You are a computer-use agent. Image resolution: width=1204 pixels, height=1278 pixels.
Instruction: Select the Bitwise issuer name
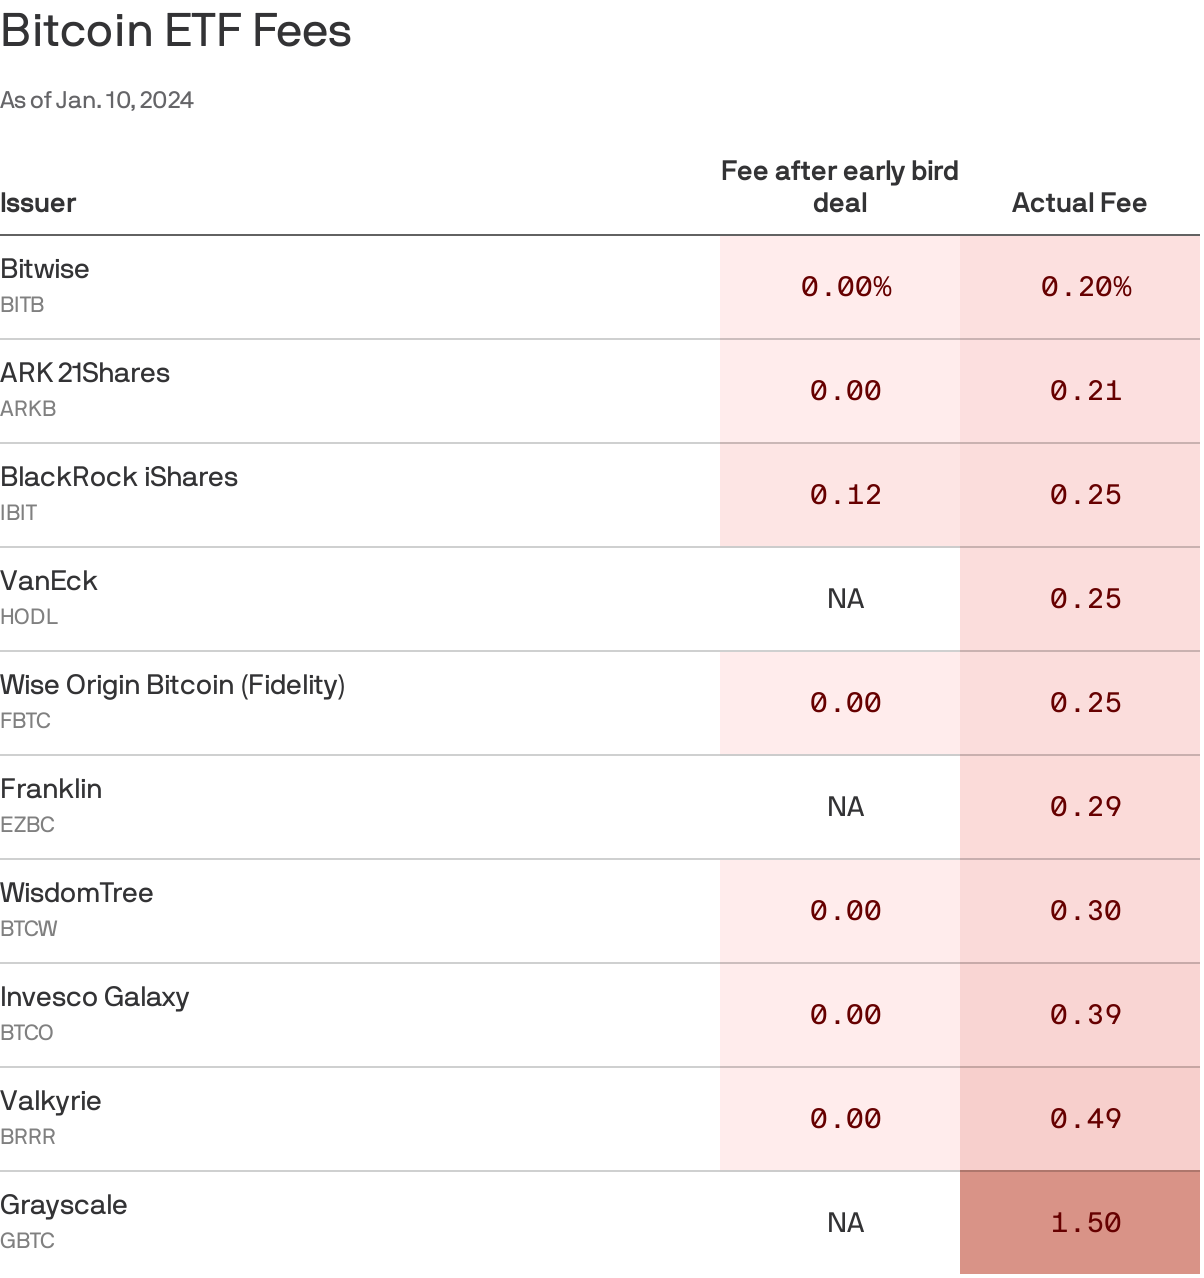[x=45, y=269]
